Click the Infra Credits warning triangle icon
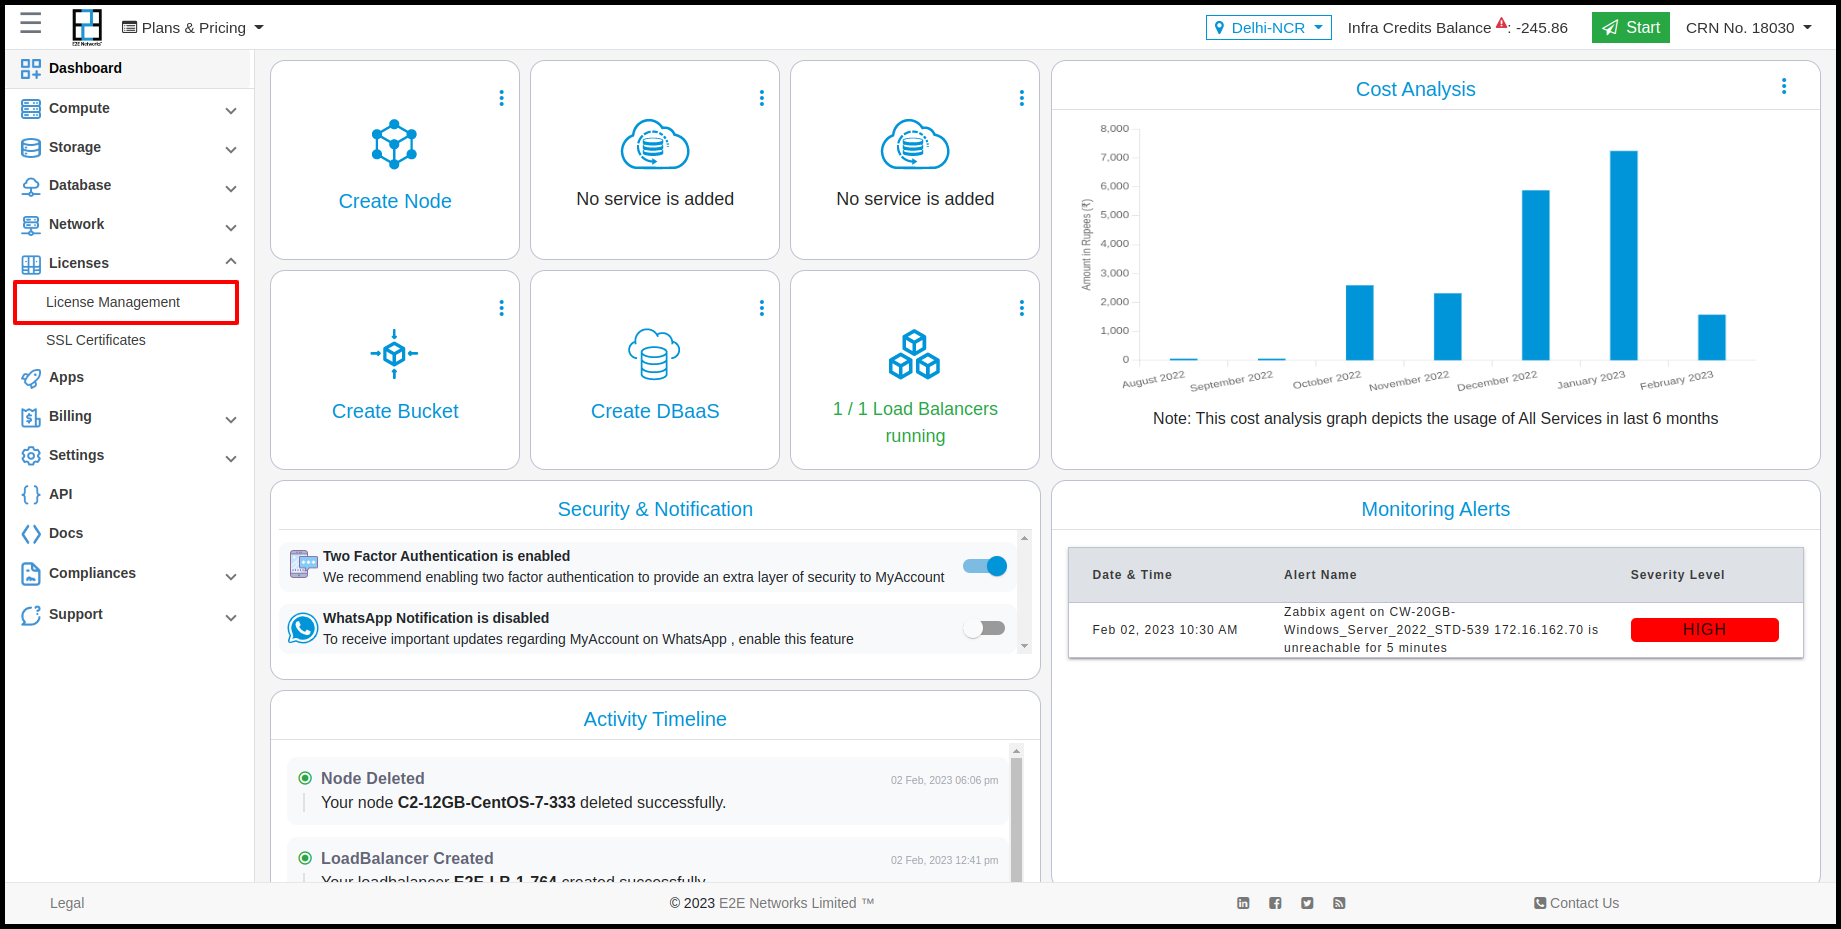Screen dimensions: 1841x929 point(1501,23)
